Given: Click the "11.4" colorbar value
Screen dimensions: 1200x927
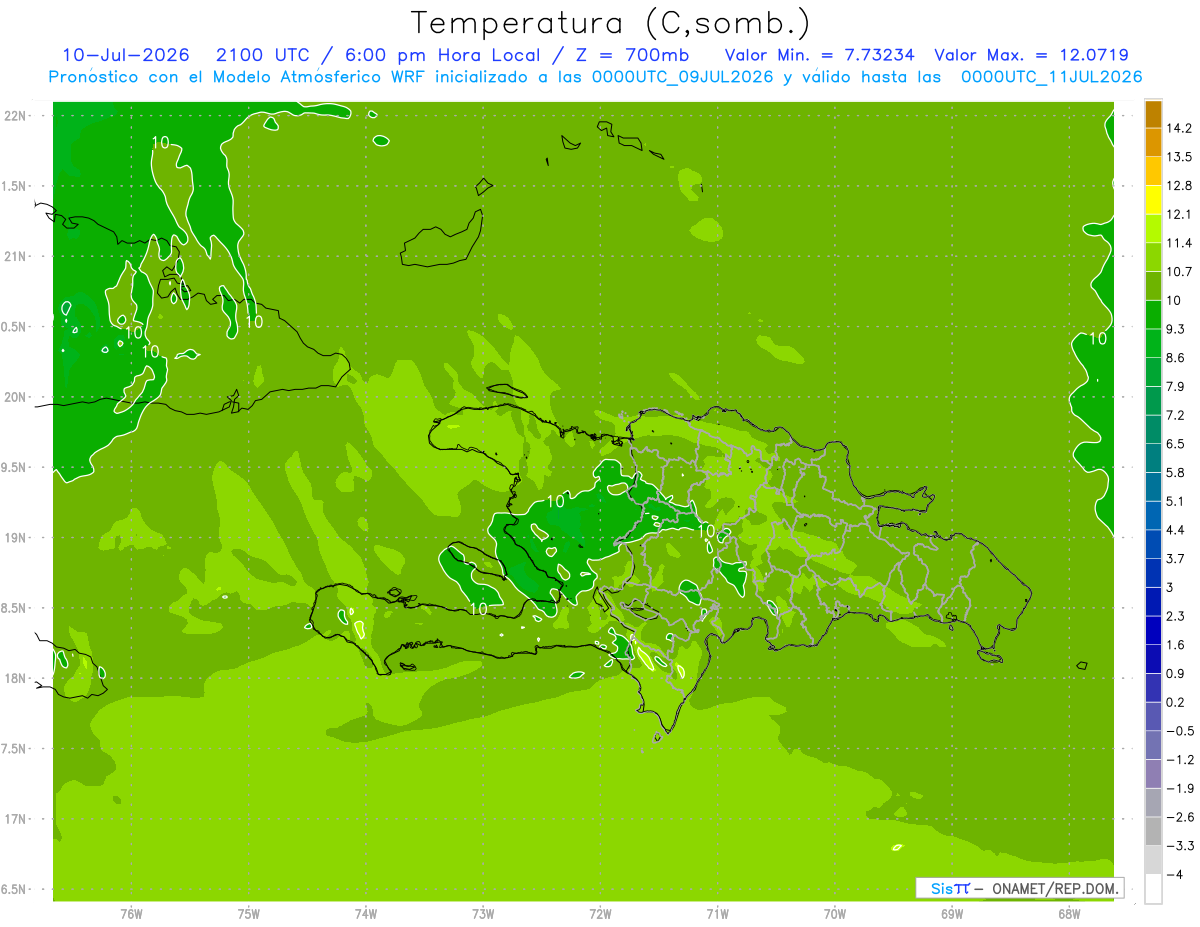Looking at the screenshot, I should click(1179, 243).
